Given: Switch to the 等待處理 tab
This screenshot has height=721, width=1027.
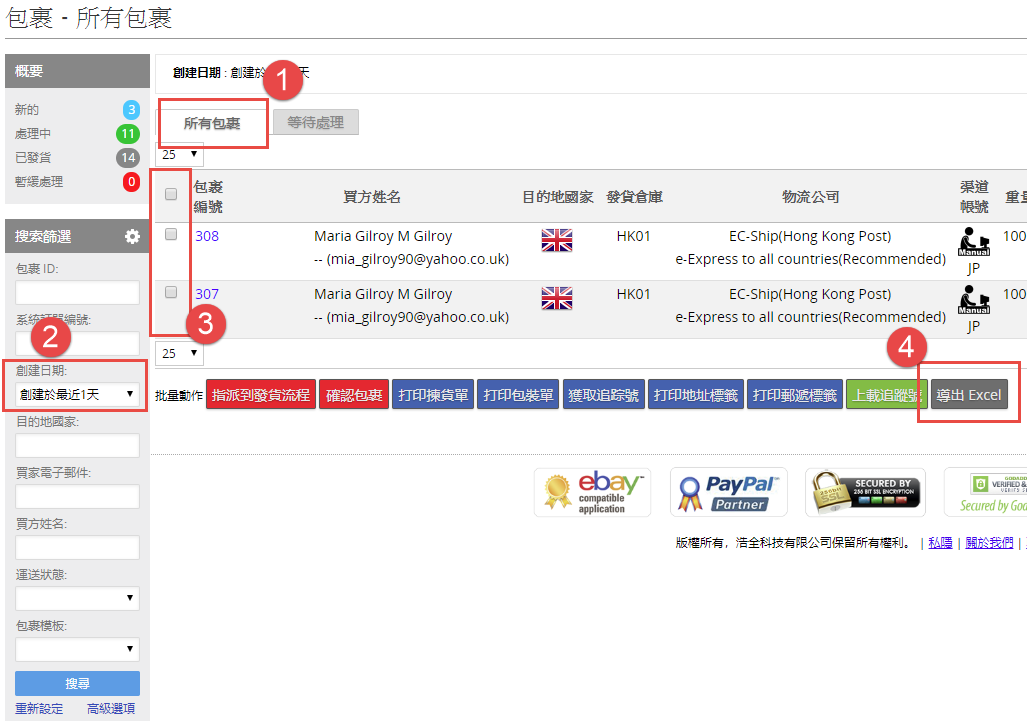Looking at the screenshot, I should point(316,122).
